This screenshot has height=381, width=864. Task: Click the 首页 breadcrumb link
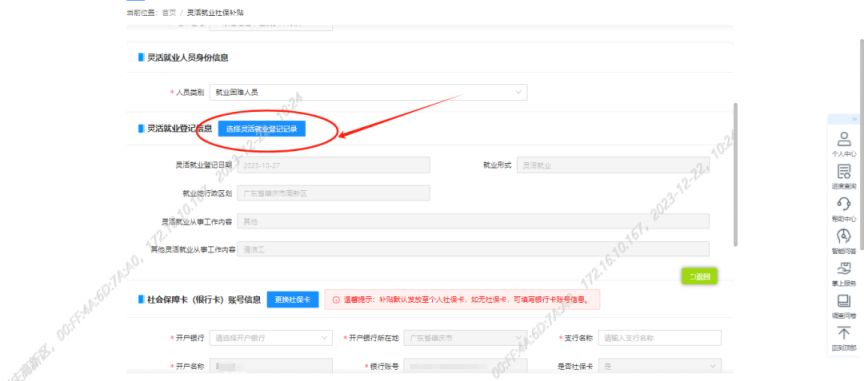168,12
